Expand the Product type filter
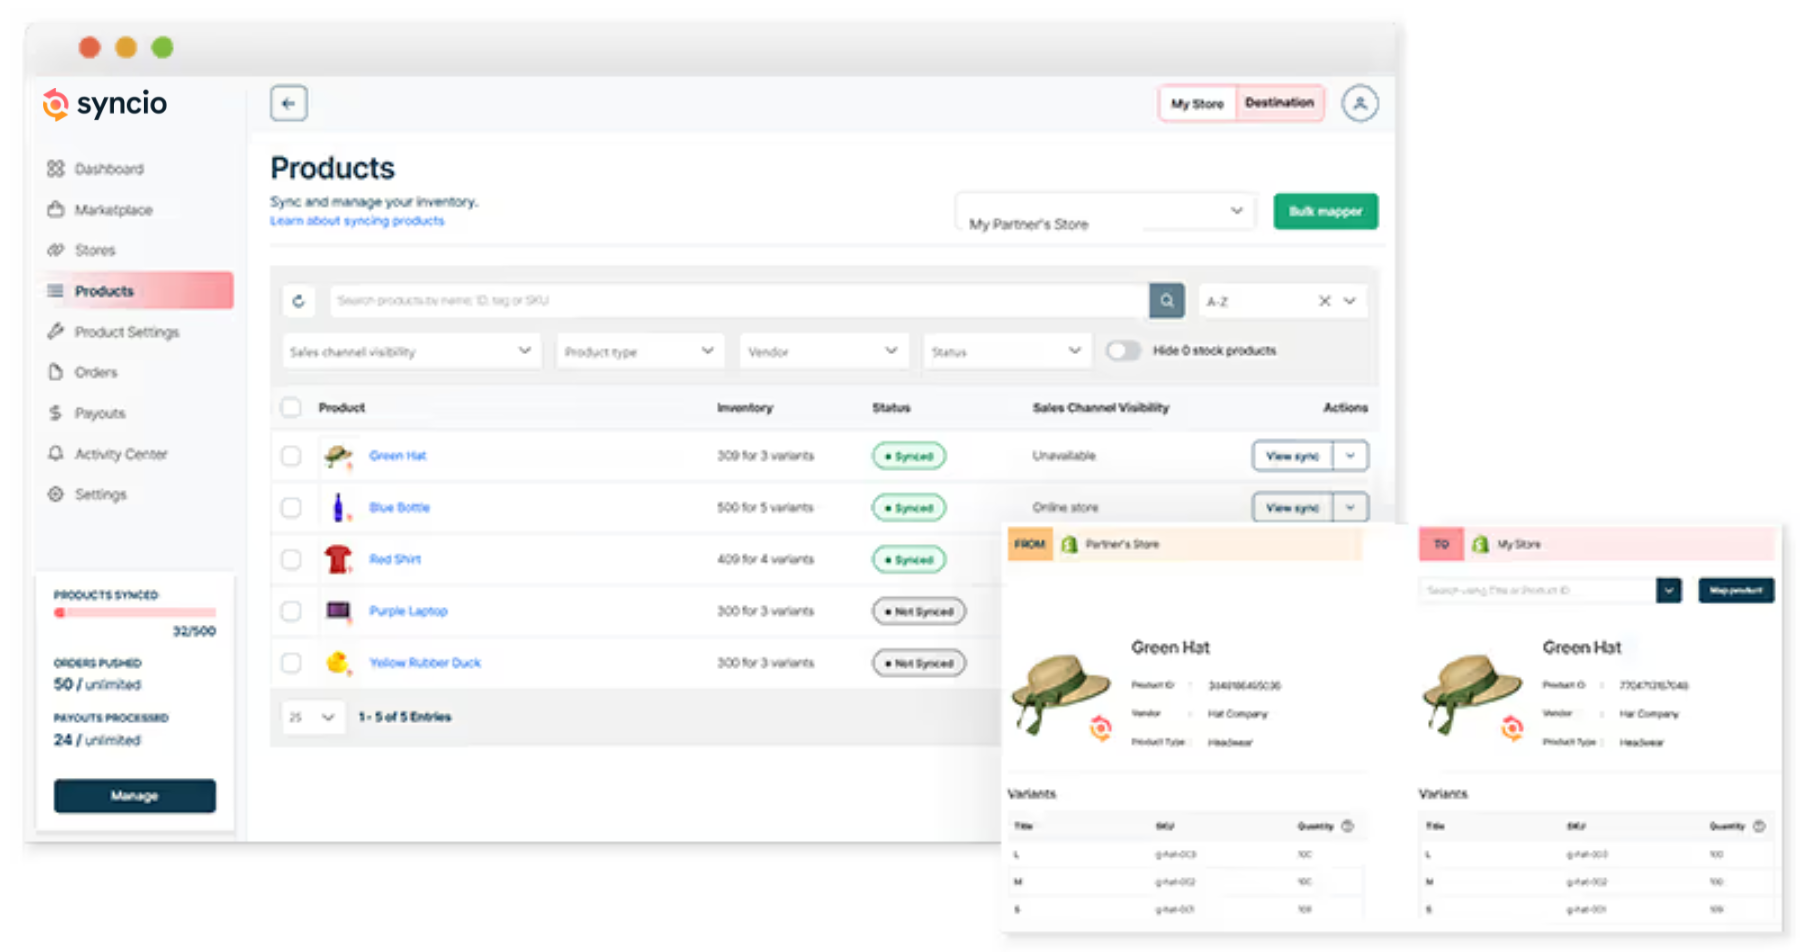 (x=641, y=351)
